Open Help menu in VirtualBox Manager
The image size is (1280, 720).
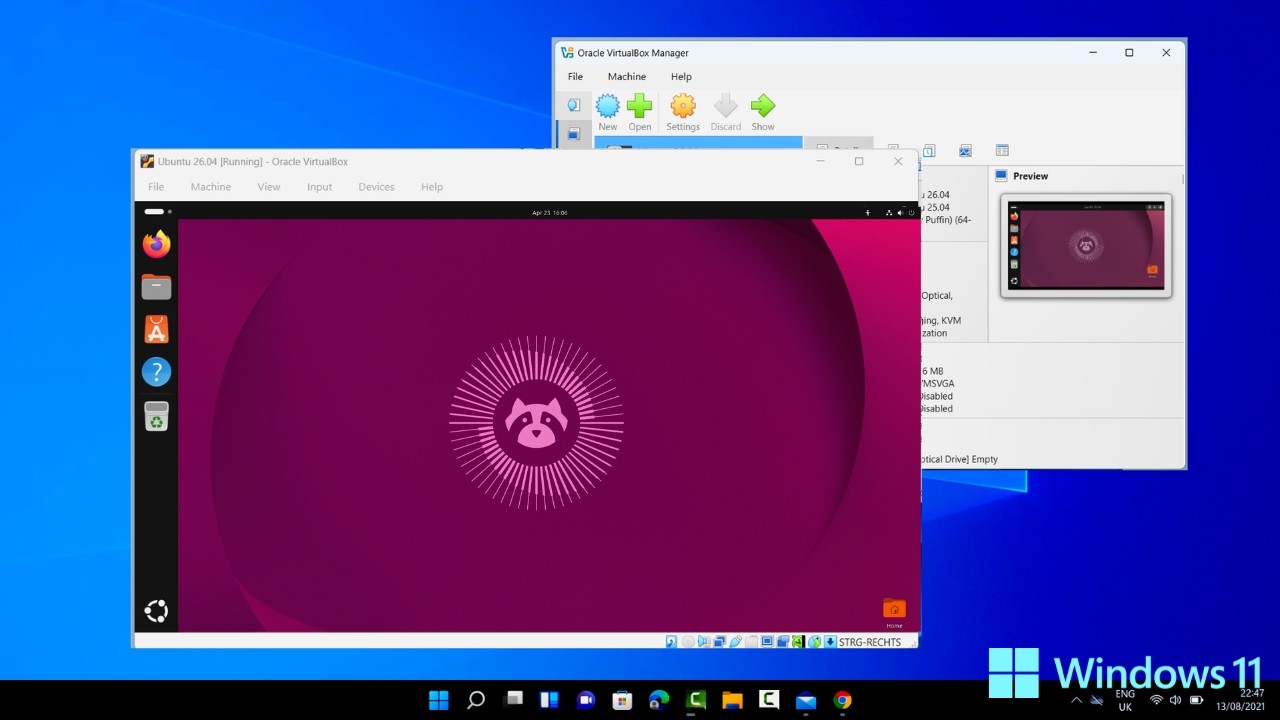[x=681, y=76]
